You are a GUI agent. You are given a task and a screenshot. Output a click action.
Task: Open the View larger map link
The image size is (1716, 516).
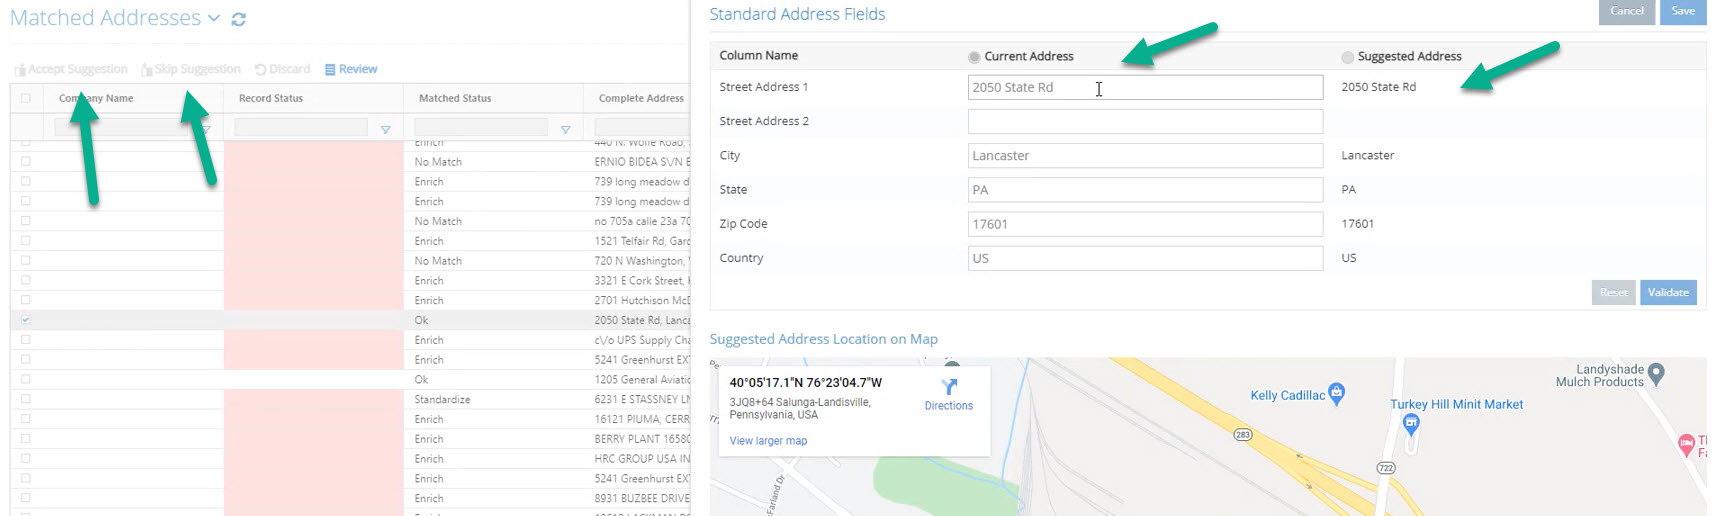tap(768, 441)
